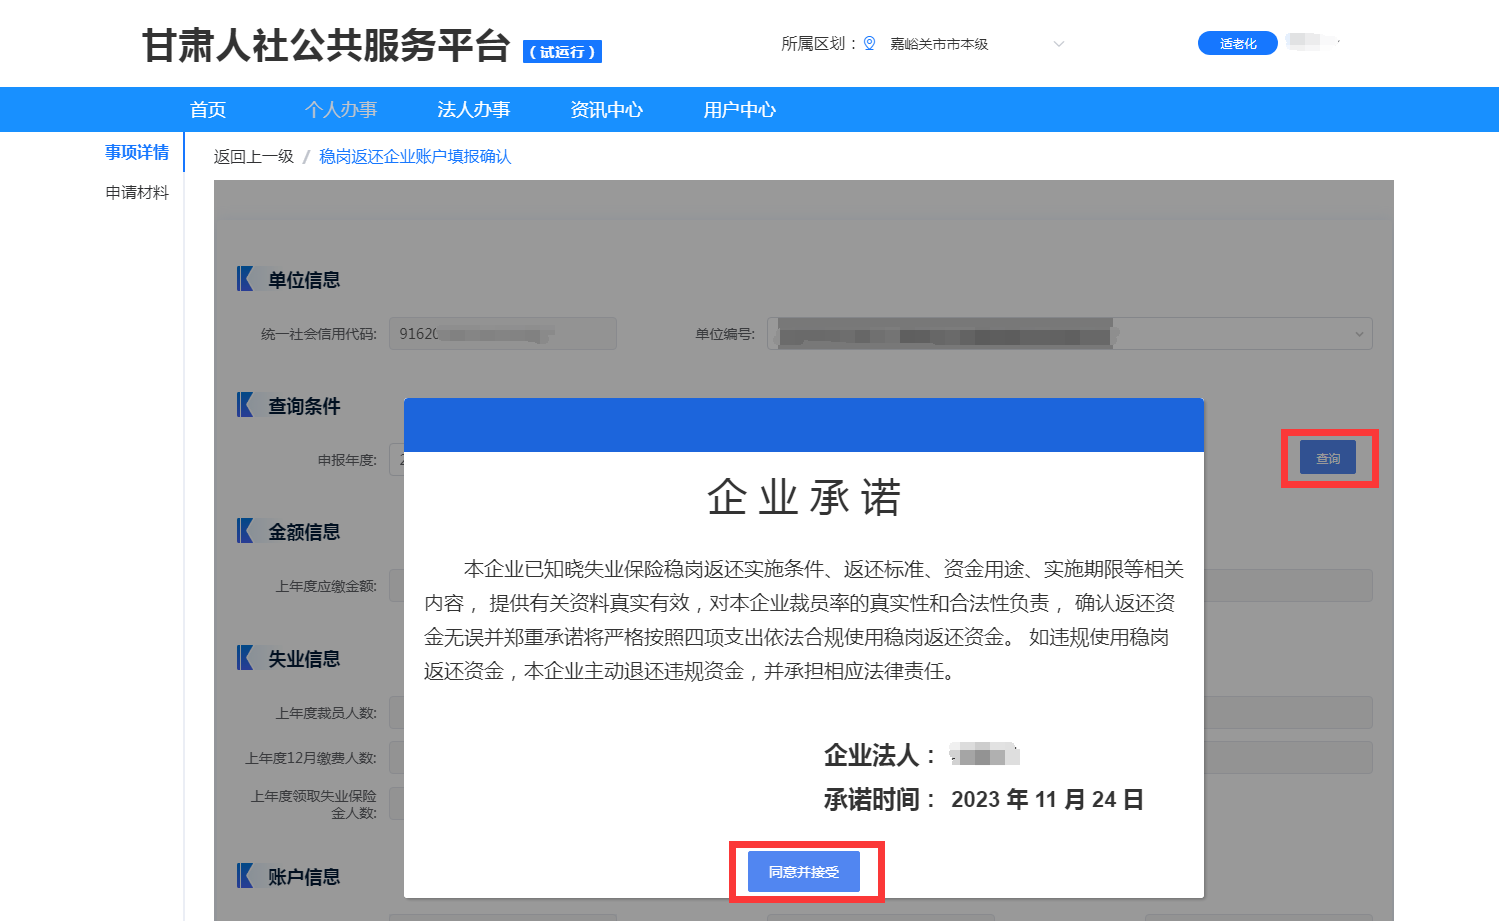Switch to the 资讯中心 tab
The width and height of the screenshot is (1499, 921).
pos(606,110)
